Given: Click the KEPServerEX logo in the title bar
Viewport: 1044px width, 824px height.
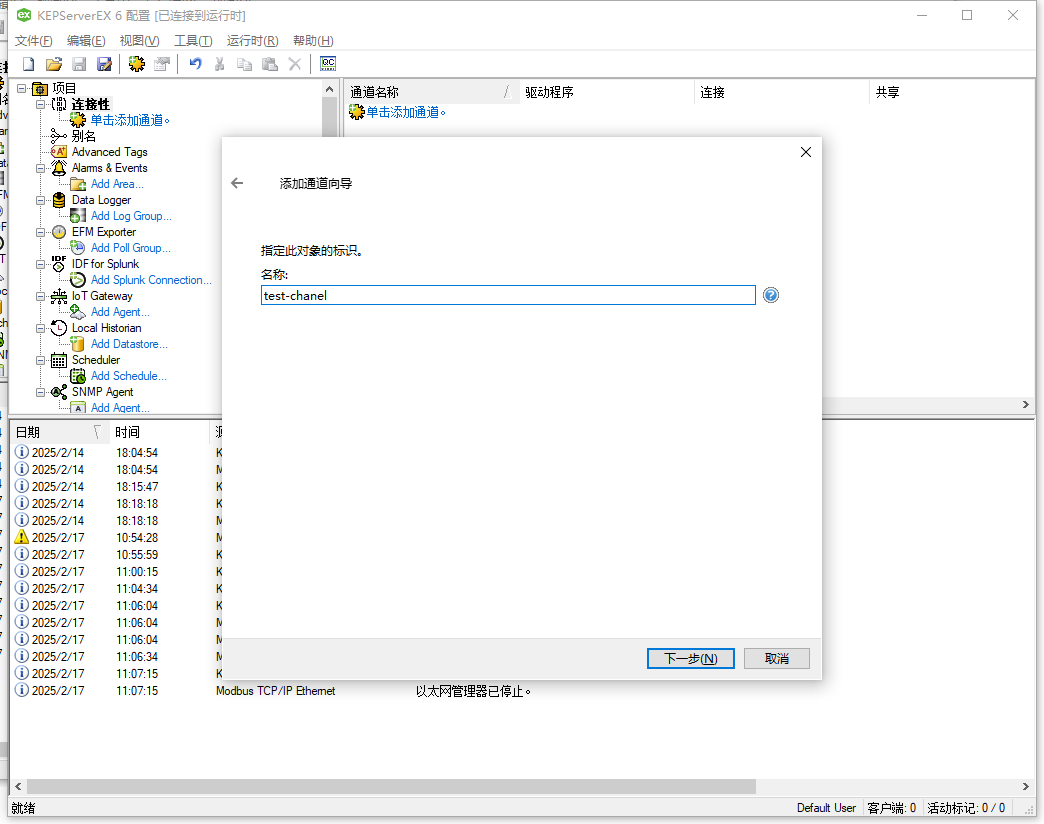Looking at the screenshot, I should pos(24,15).
